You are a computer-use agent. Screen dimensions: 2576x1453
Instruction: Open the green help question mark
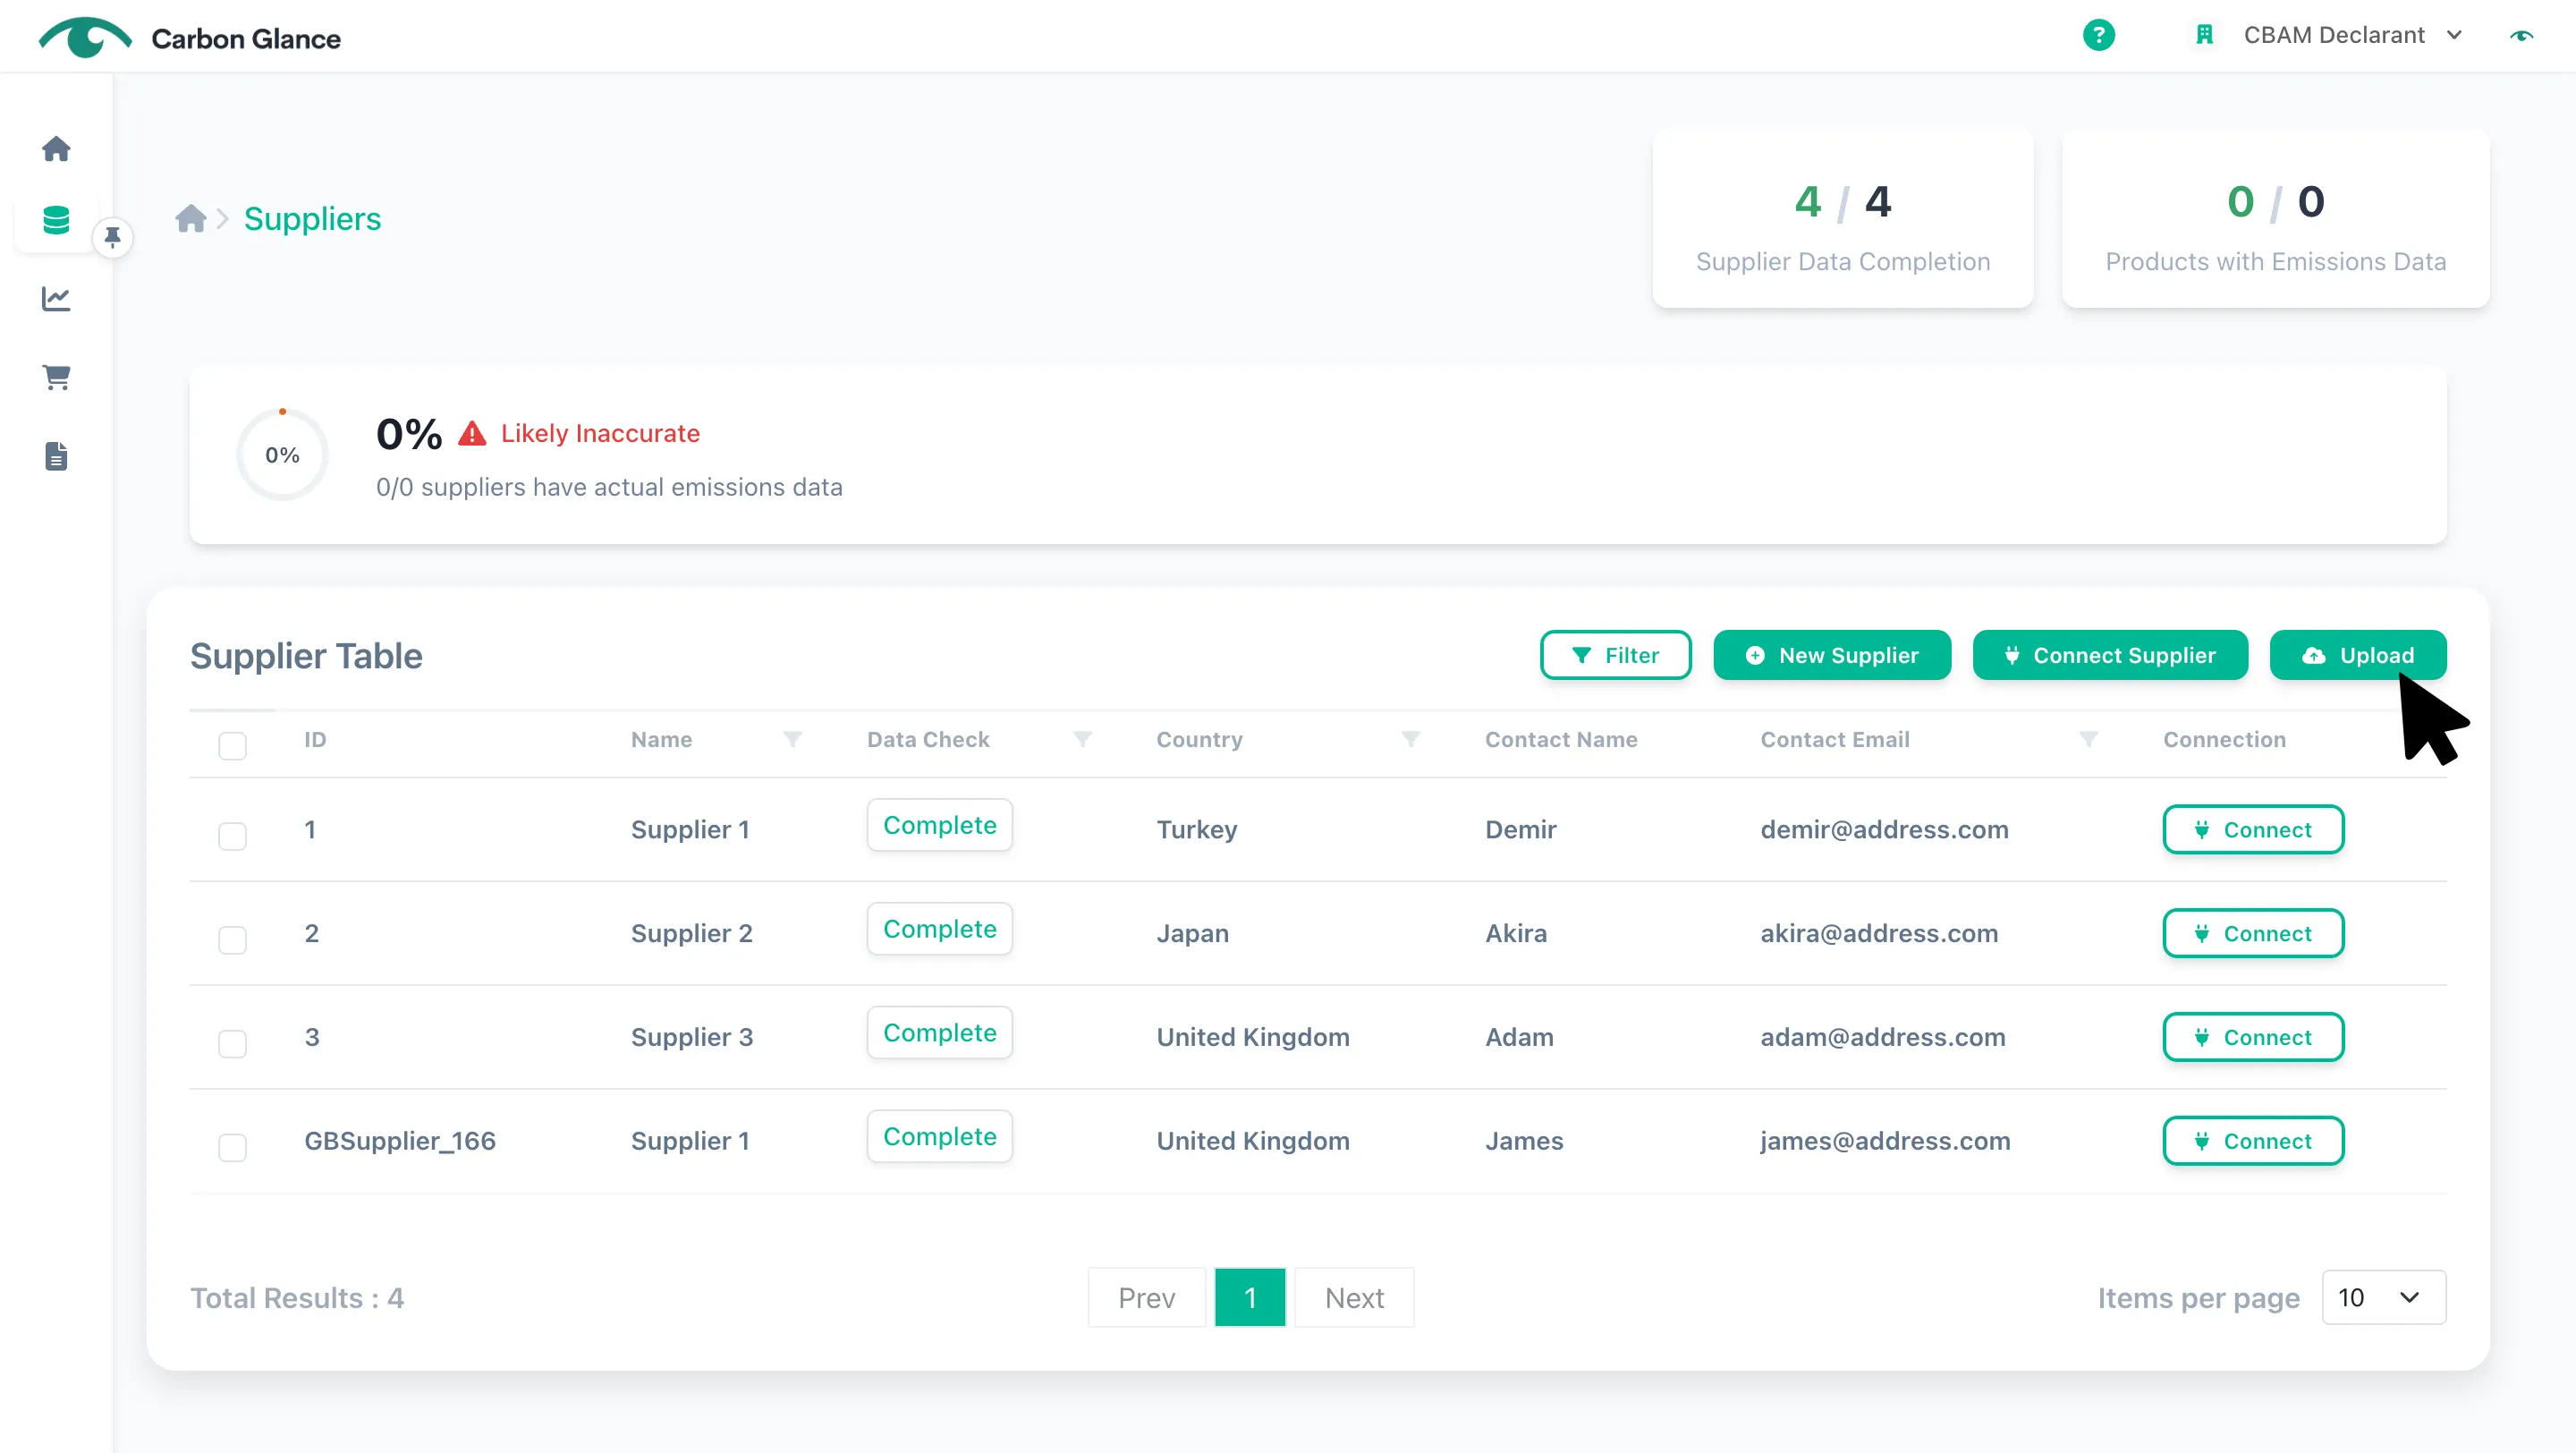2098,35
